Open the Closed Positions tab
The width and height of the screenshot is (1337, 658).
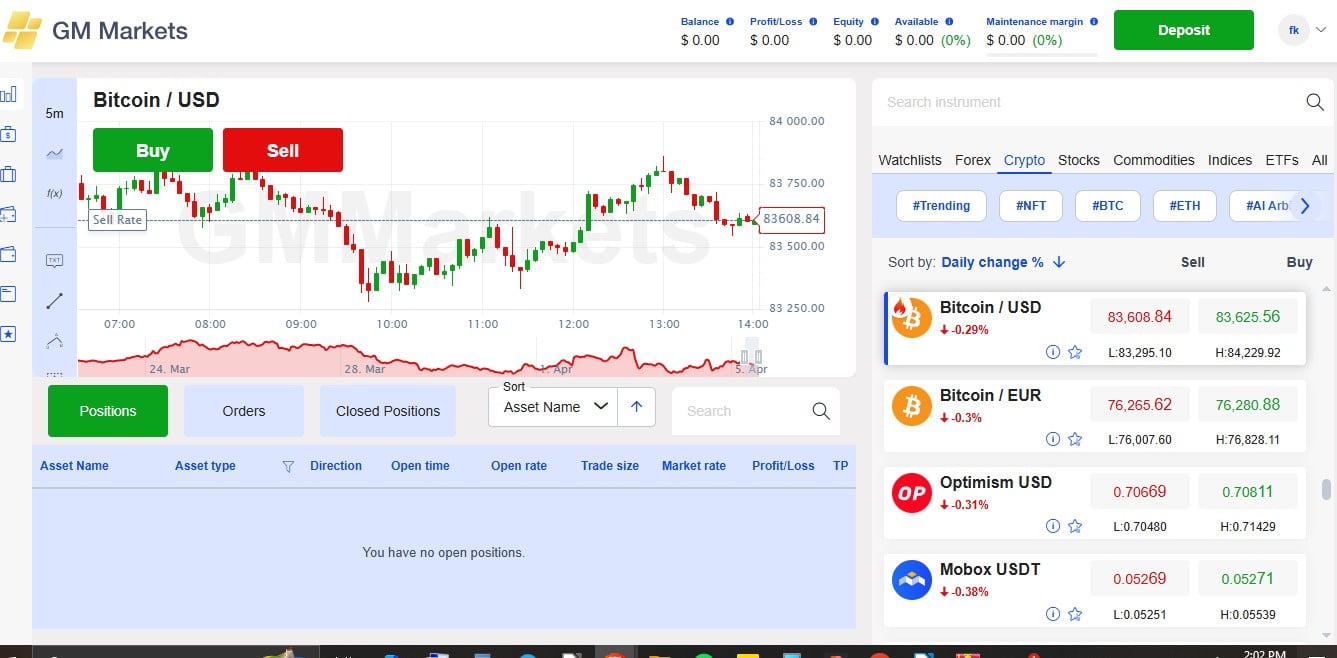(388, 411)
